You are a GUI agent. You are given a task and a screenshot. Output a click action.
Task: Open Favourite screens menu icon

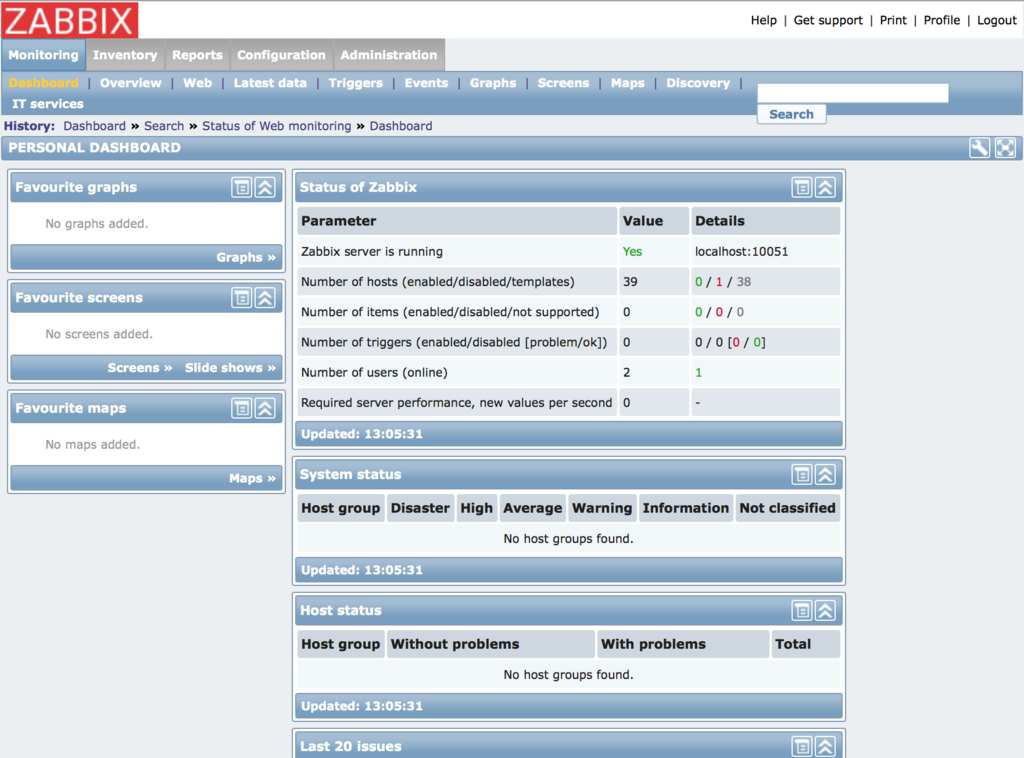coord(242,298)
